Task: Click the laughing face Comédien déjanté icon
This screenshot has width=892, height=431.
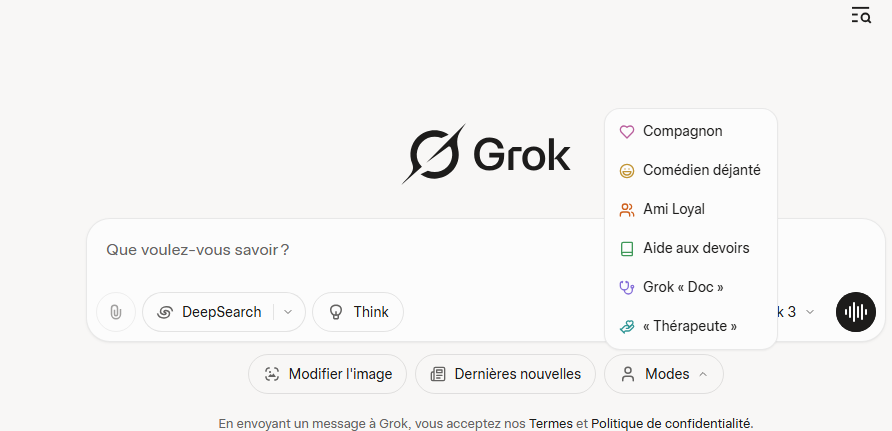Action: pyautogui.click(x=626, y=171)
